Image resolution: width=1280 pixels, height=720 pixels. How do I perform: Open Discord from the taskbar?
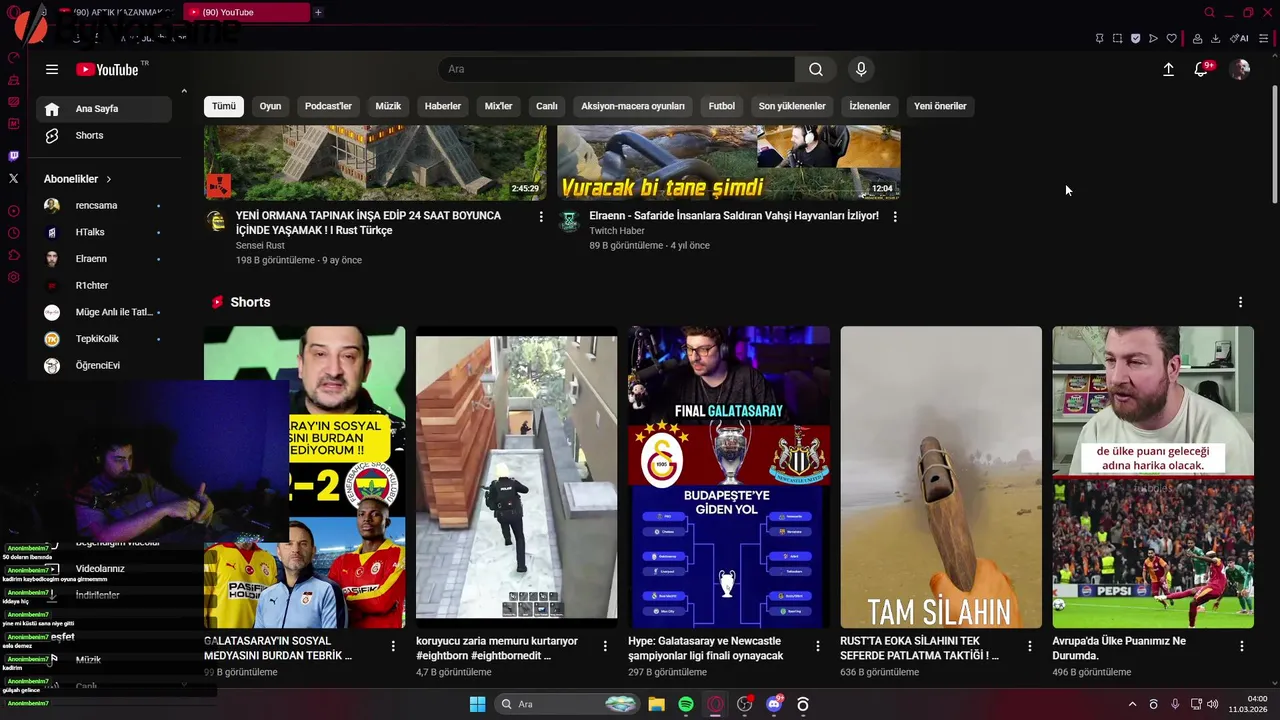coord(774,704)
